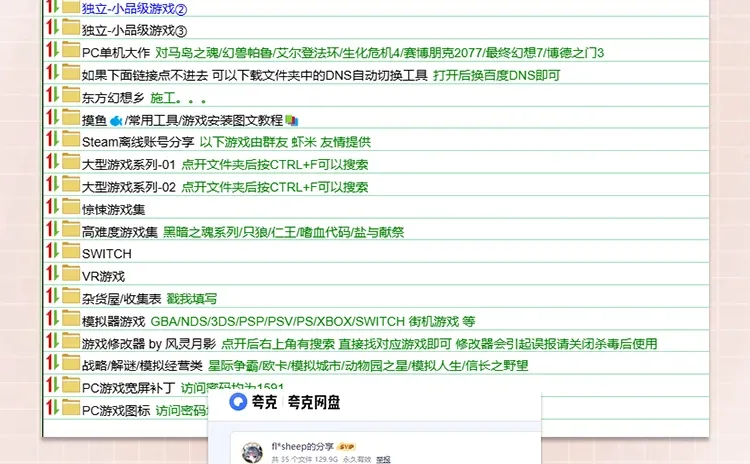Click folder icon beside 杂货屋/收集表
This screenshot has width=750, height=464.
click(x=71, y=296)
